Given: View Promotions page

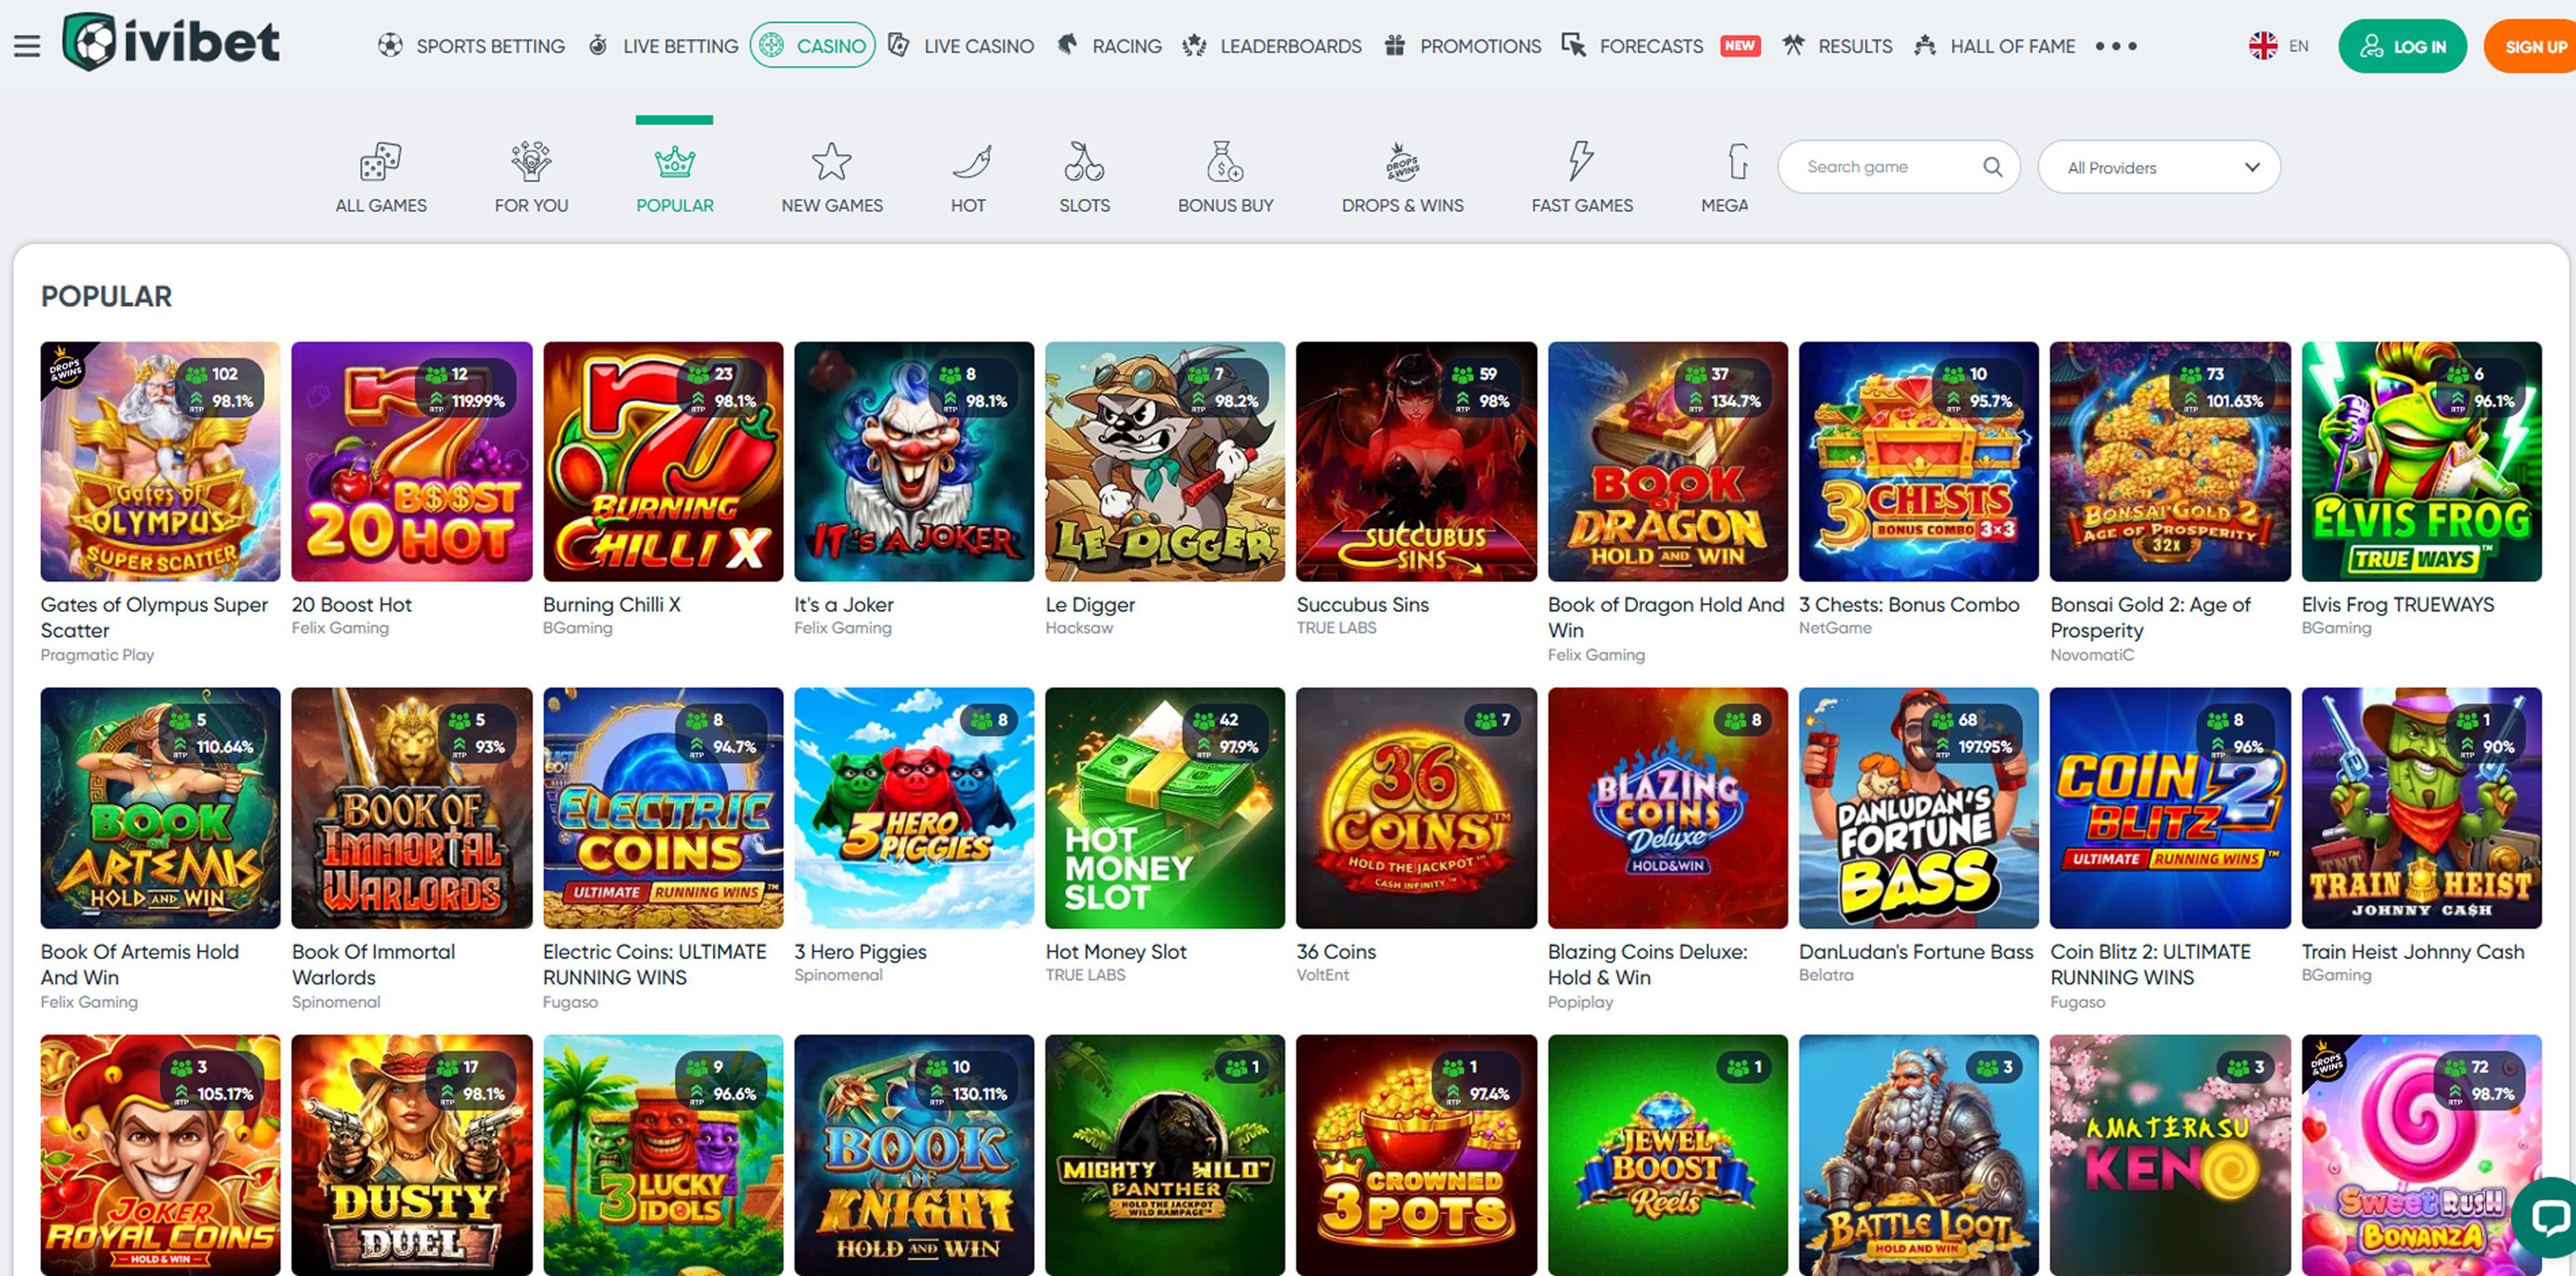Looking at the screenshot, I should click(x=1462, y=46).
